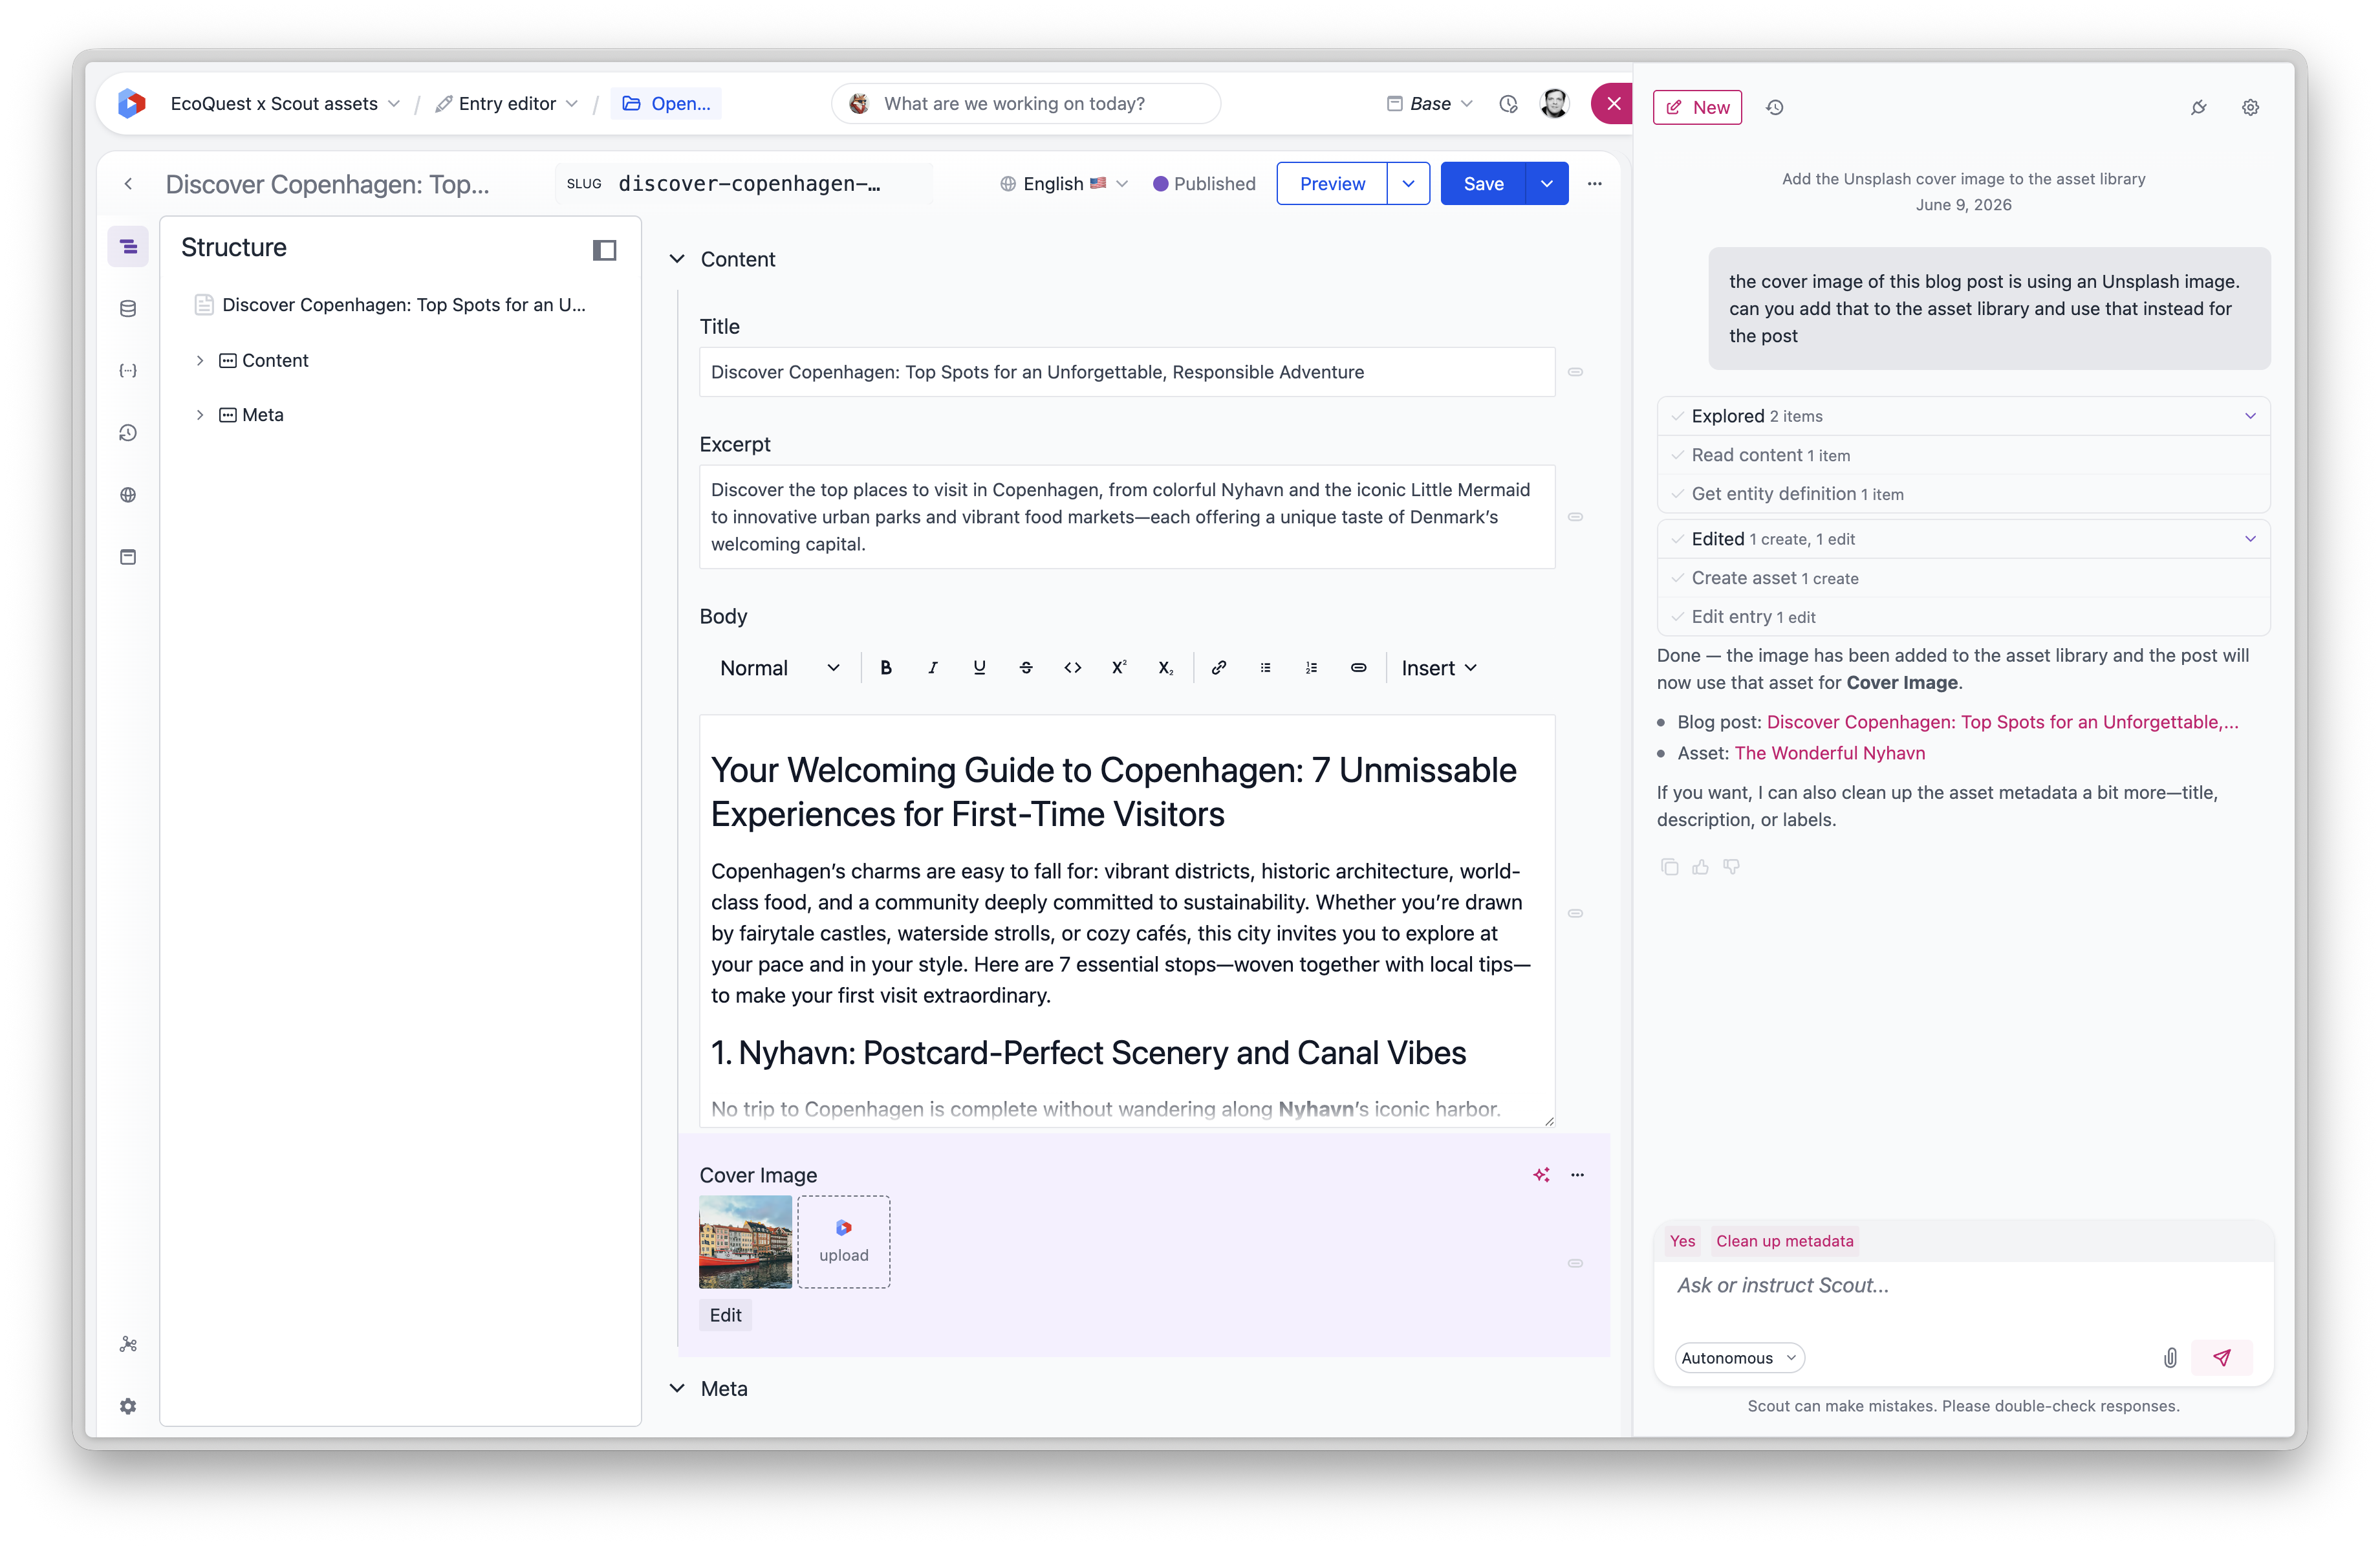The image size is (2380, 1546).
Task: Collapse the Content section
Action: pos(677,259)
